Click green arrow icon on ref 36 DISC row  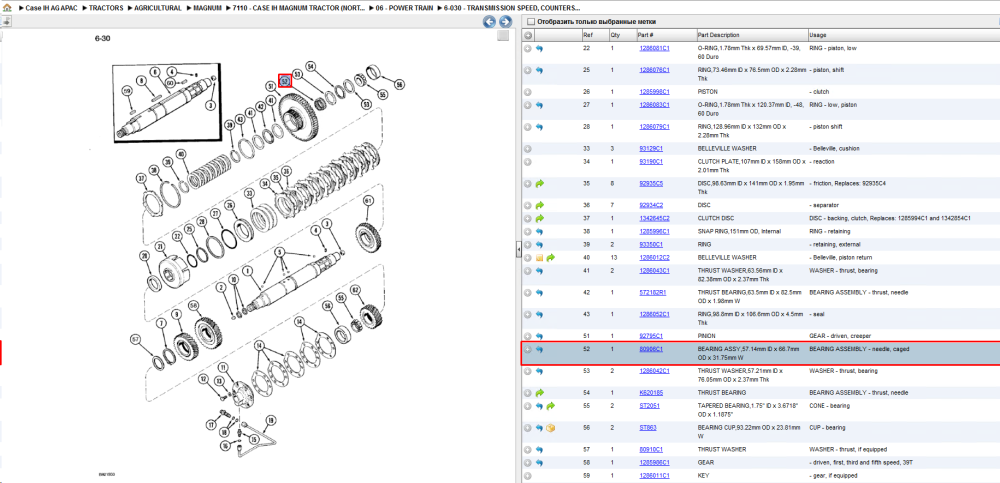(540, 205)
